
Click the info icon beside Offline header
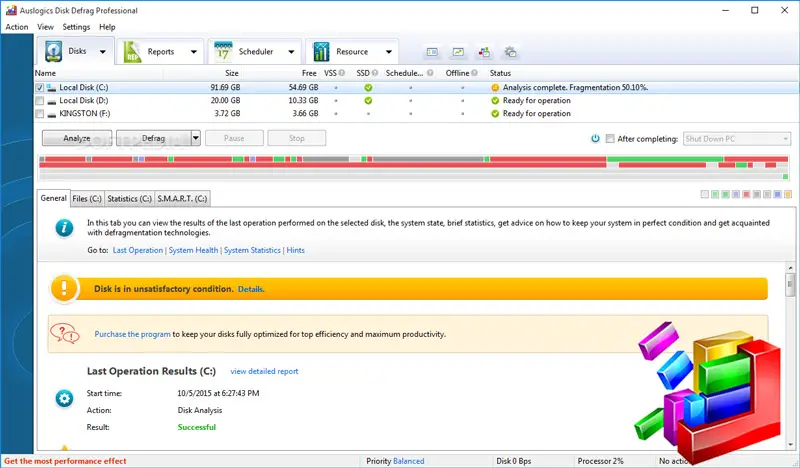tap(474, 73)
